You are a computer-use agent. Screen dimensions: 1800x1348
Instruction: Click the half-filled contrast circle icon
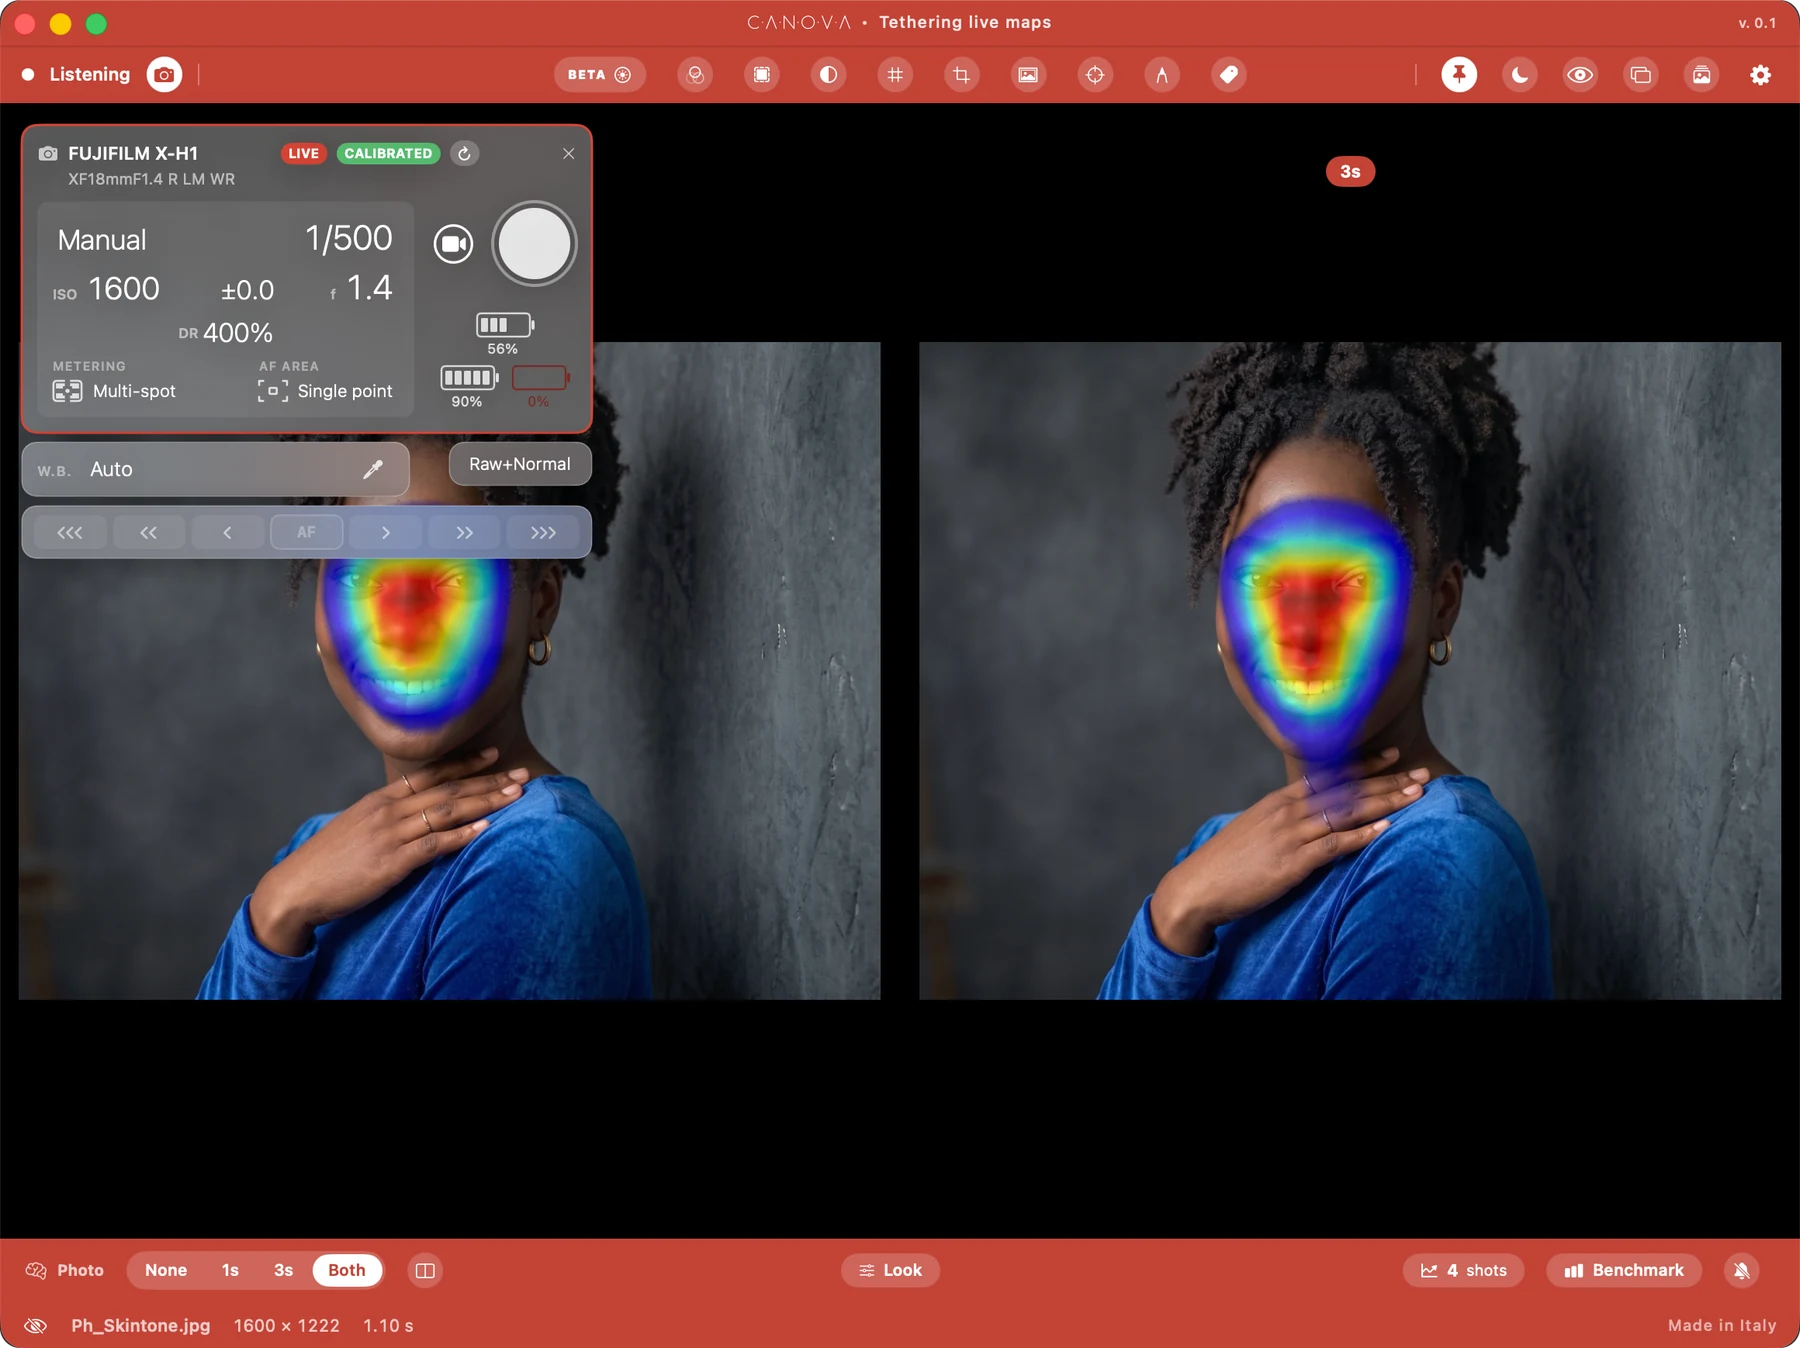(x=828, y=75)
